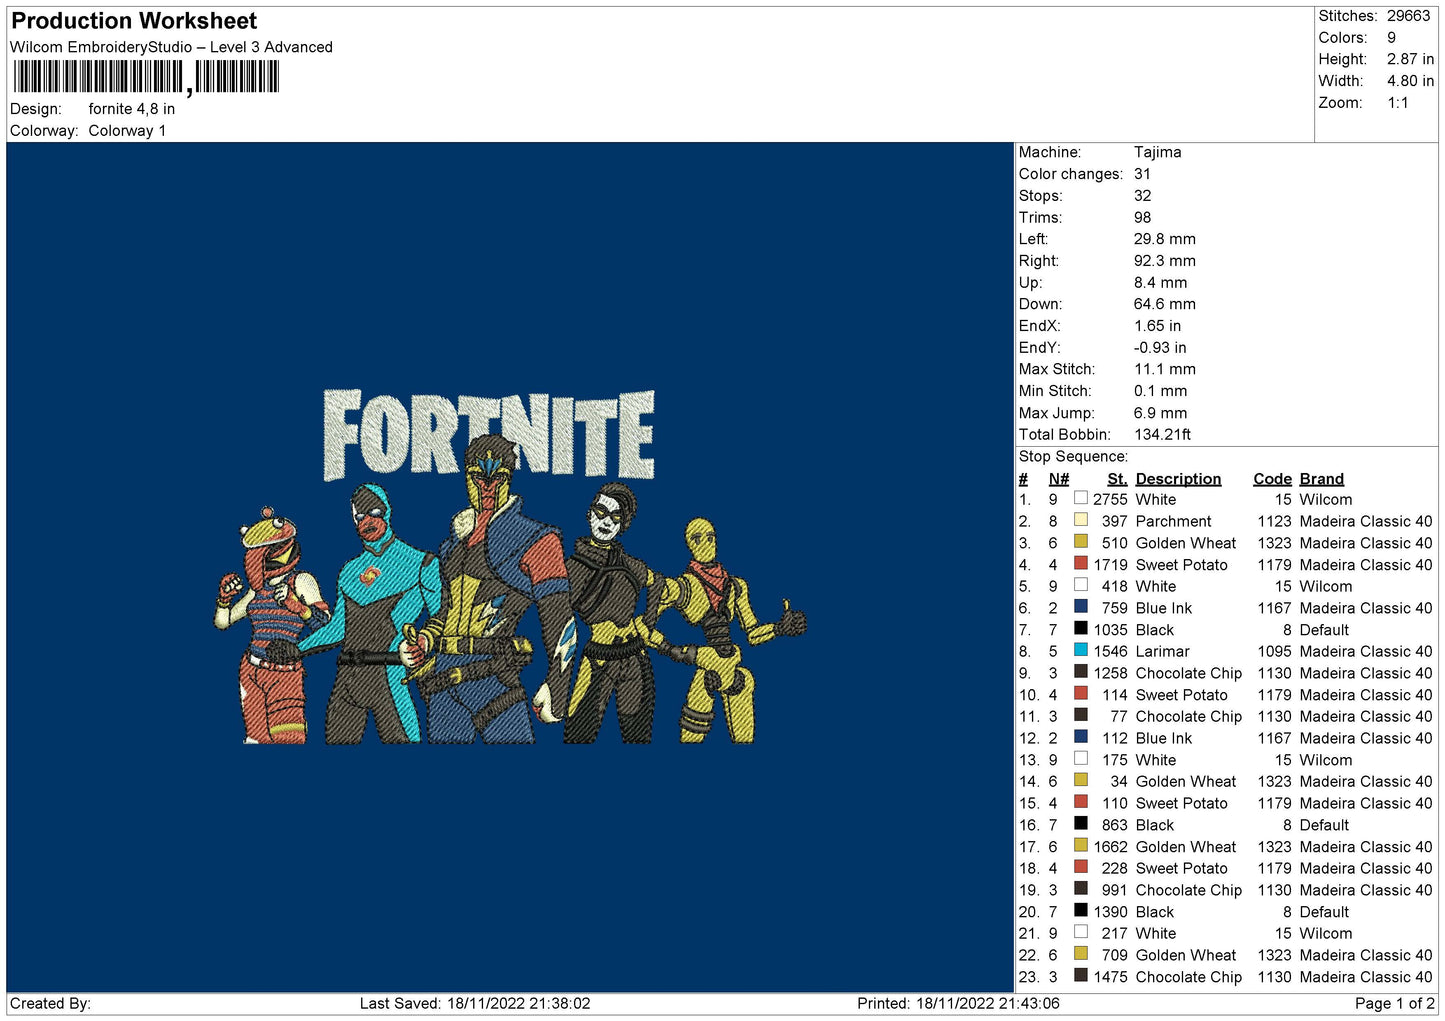
Task: Click 'Wilcom EmbroideryStudio – Level 3 Advanced' text
Action: [171, 47]
